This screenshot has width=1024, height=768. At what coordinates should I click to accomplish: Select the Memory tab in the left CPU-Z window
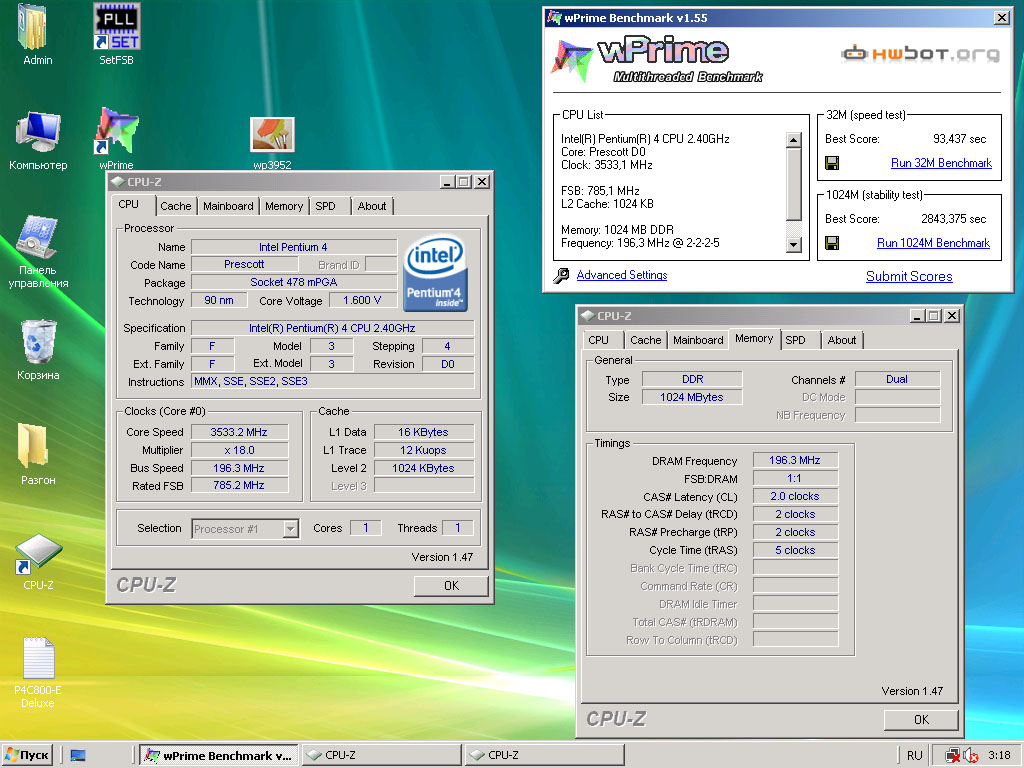pyautogui.click(x=283, y=206)
